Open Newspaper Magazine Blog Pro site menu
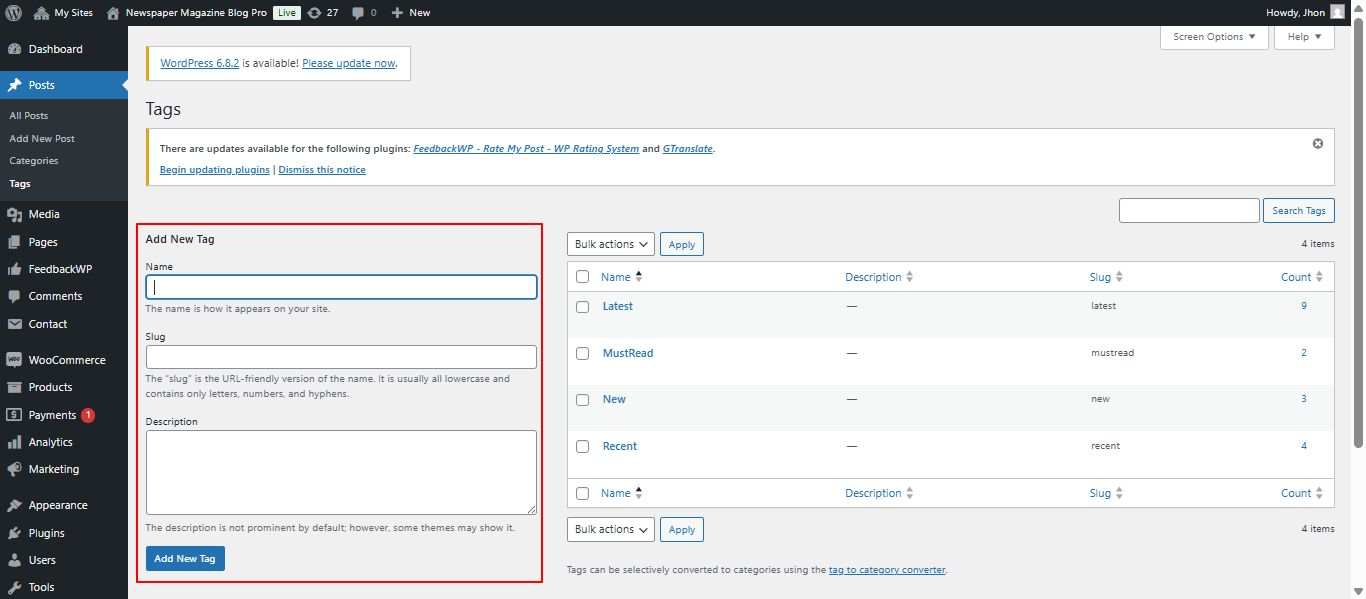Screen dimensions: 1366x599 click(x=196, y=13)
